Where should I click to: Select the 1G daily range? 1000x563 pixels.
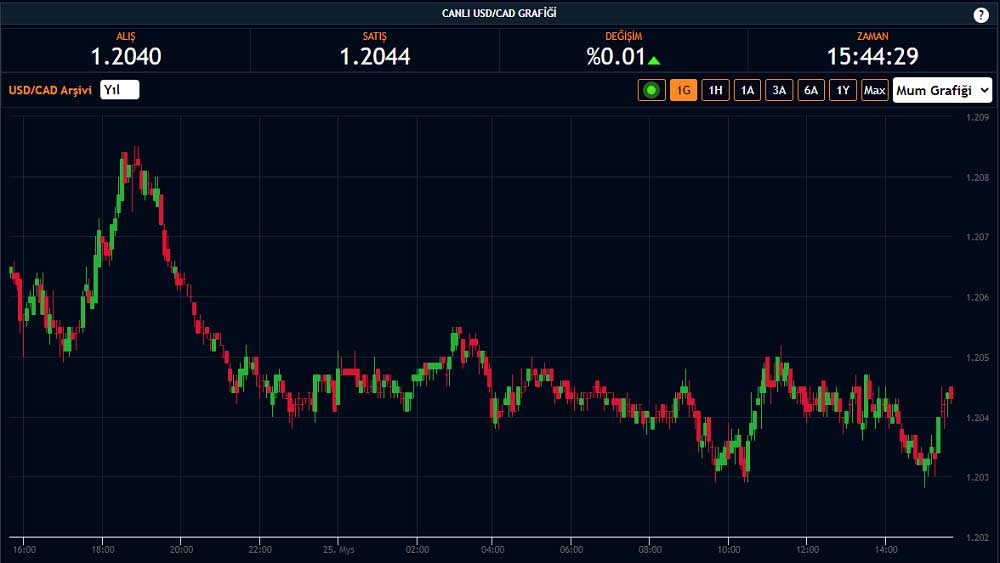click(x=683, y=90)
